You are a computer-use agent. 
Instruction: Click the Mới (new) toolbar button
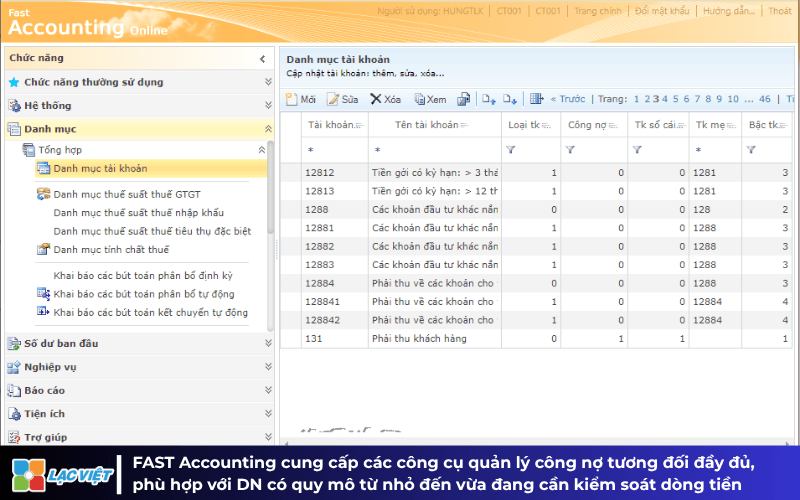[x=301, y=99]
